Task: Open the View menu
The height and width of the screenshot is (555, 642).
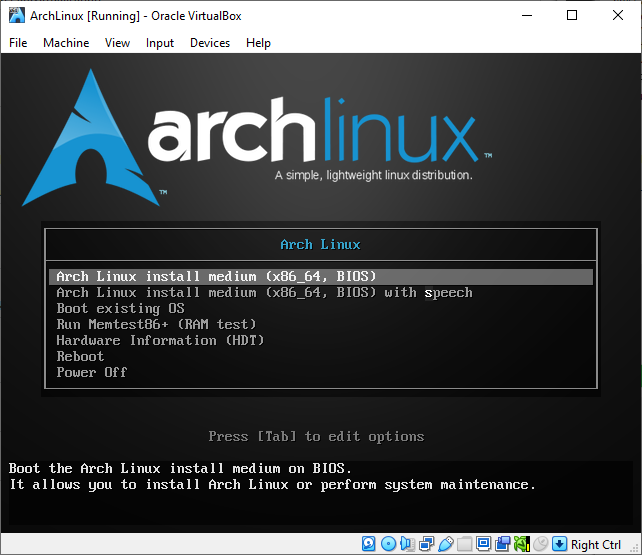Action: coord(118,43)
